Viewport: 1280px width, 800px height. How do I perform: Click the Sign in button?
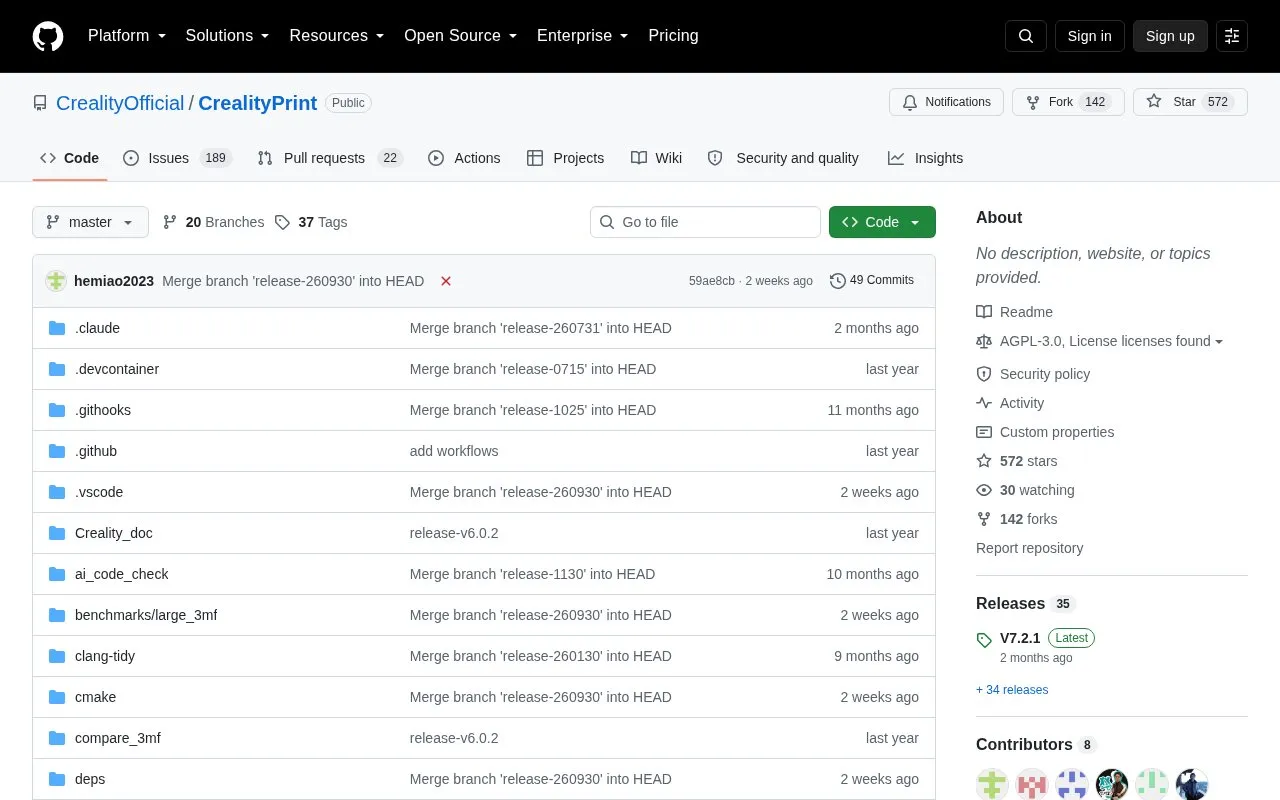pyautogui.click(x=1089, y=36)
